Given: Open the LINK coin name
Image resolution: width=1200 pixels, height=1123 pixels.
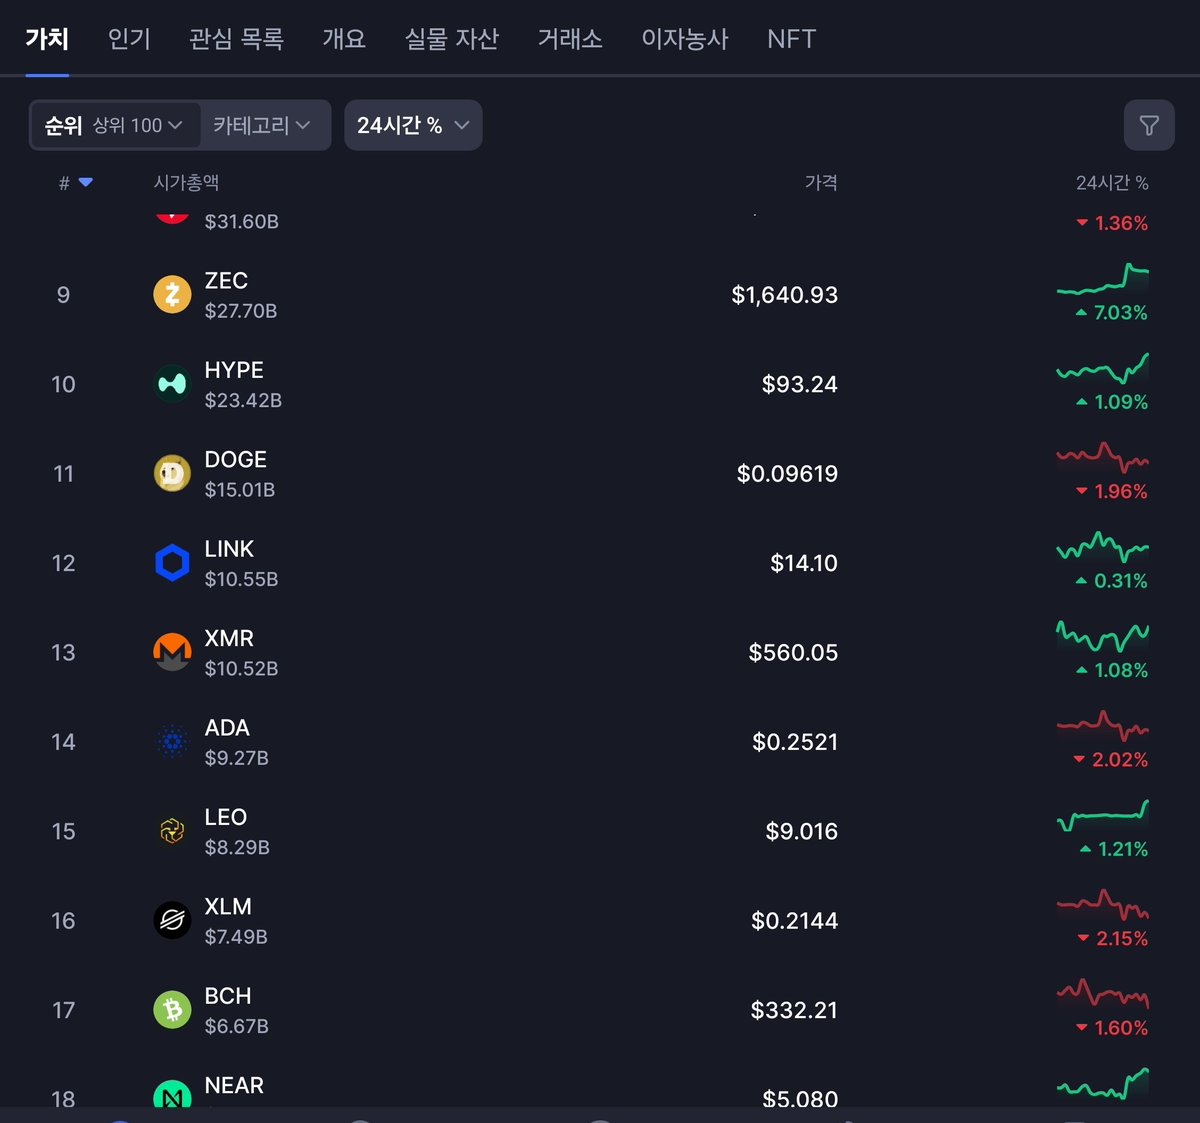Looking at the screenshot, I should [x=229, y=549].
